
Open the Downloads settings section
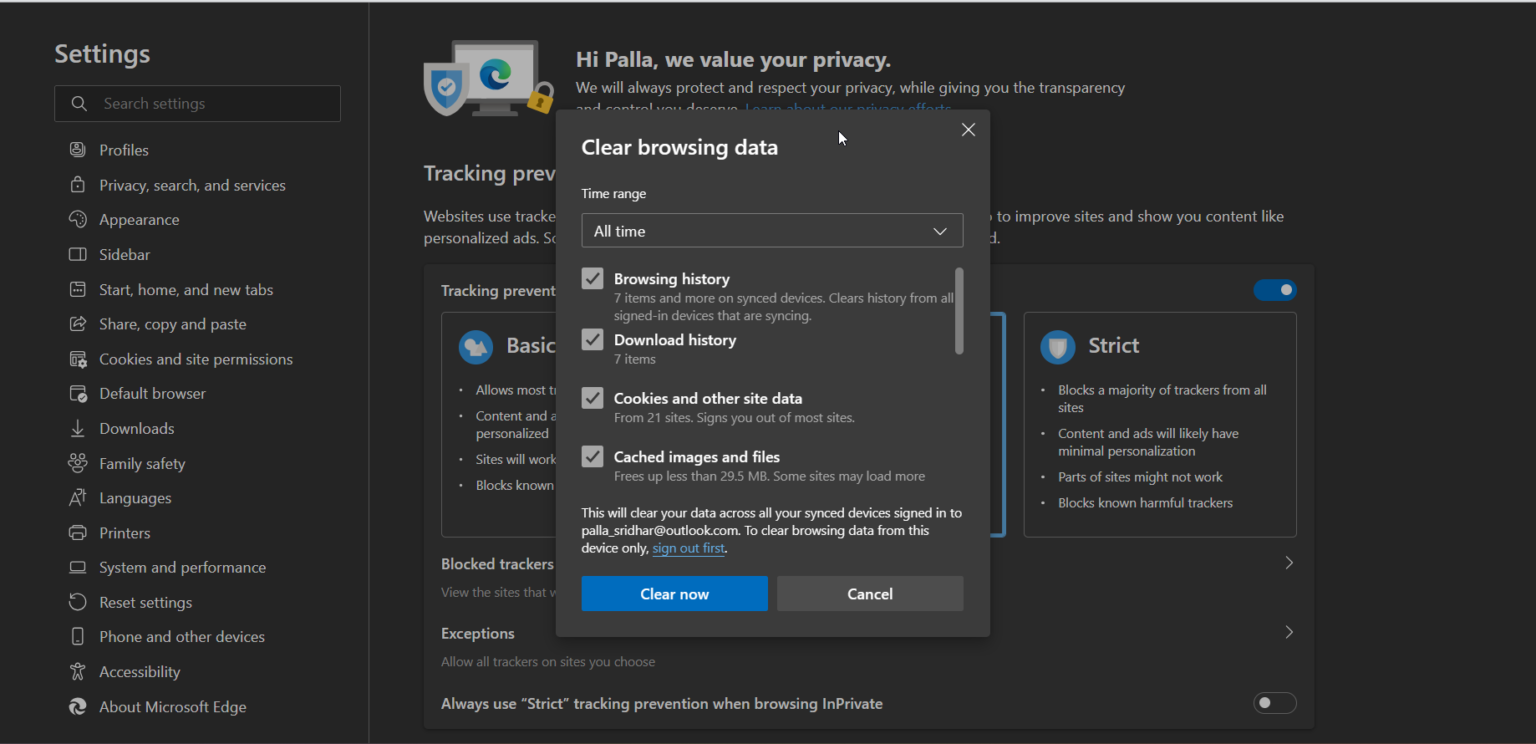[136, 428]
